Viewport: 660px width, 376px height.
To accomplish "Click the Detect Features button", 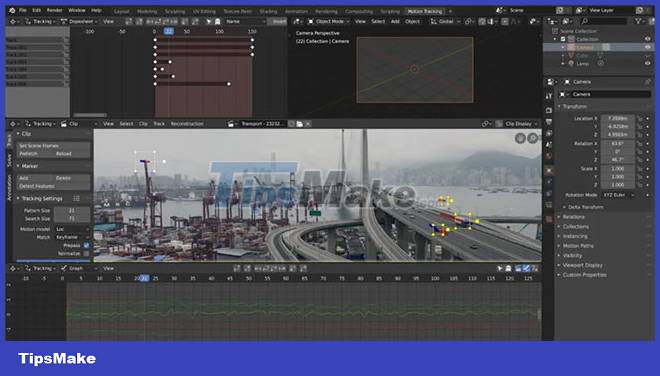I will click(53, 186).
